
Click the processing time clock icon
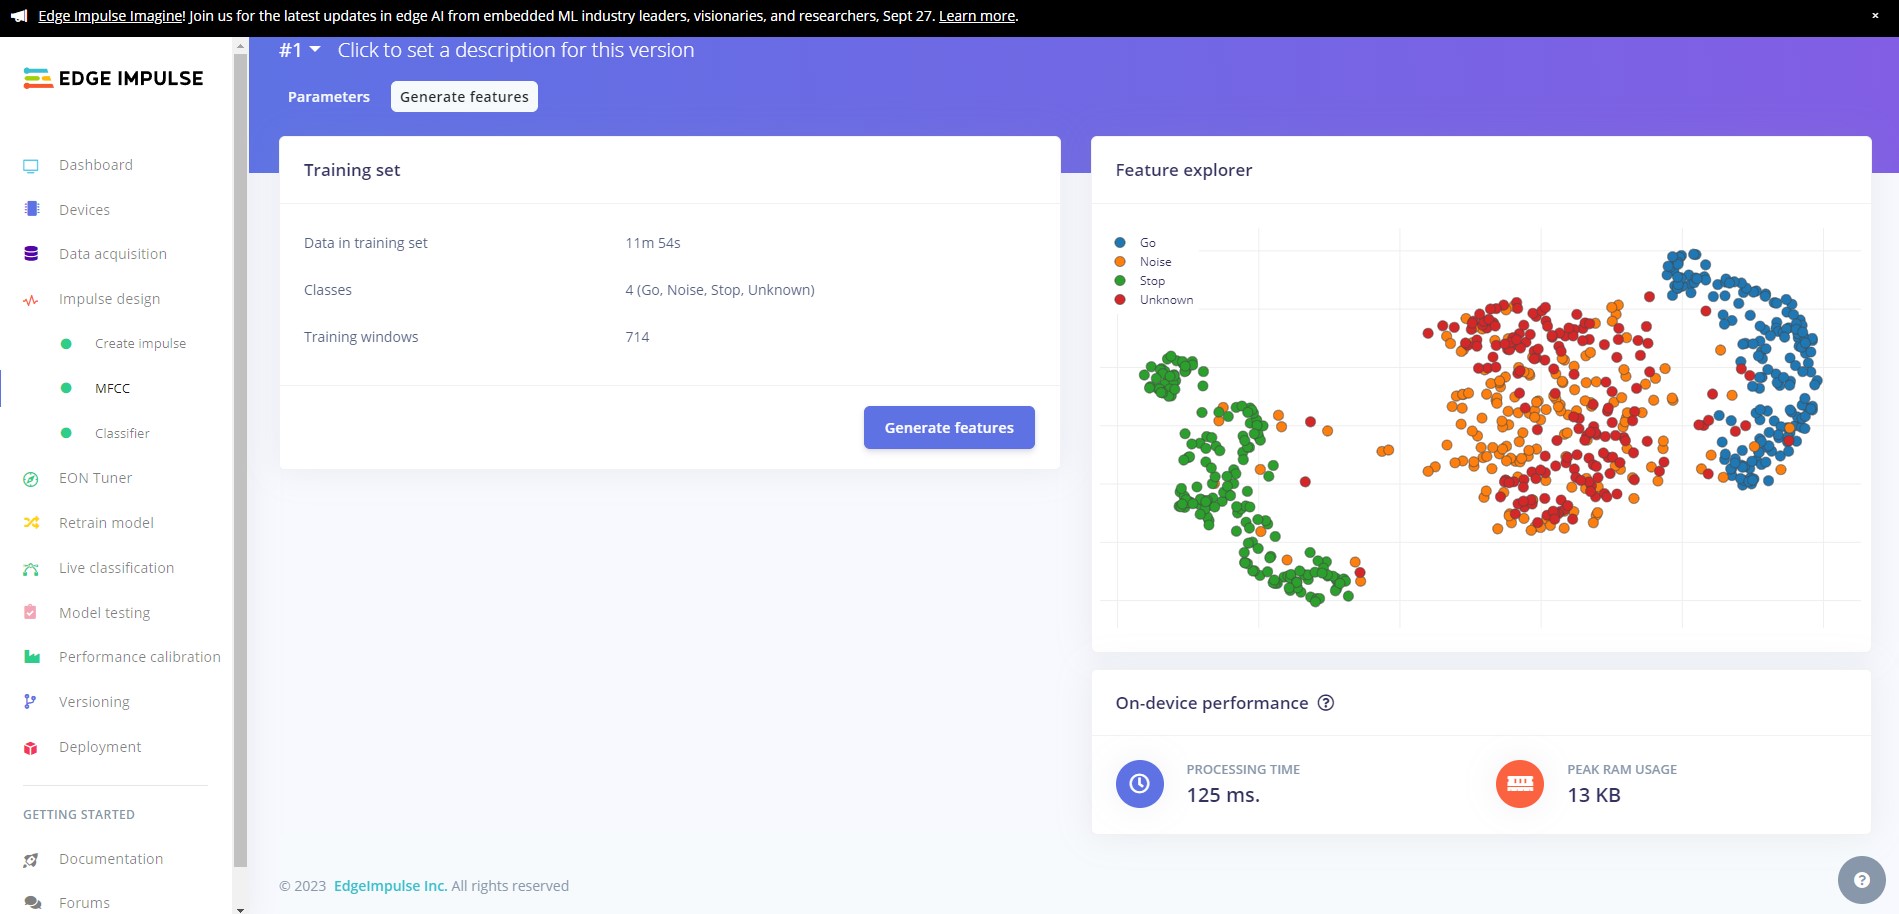pos(1140,784)
